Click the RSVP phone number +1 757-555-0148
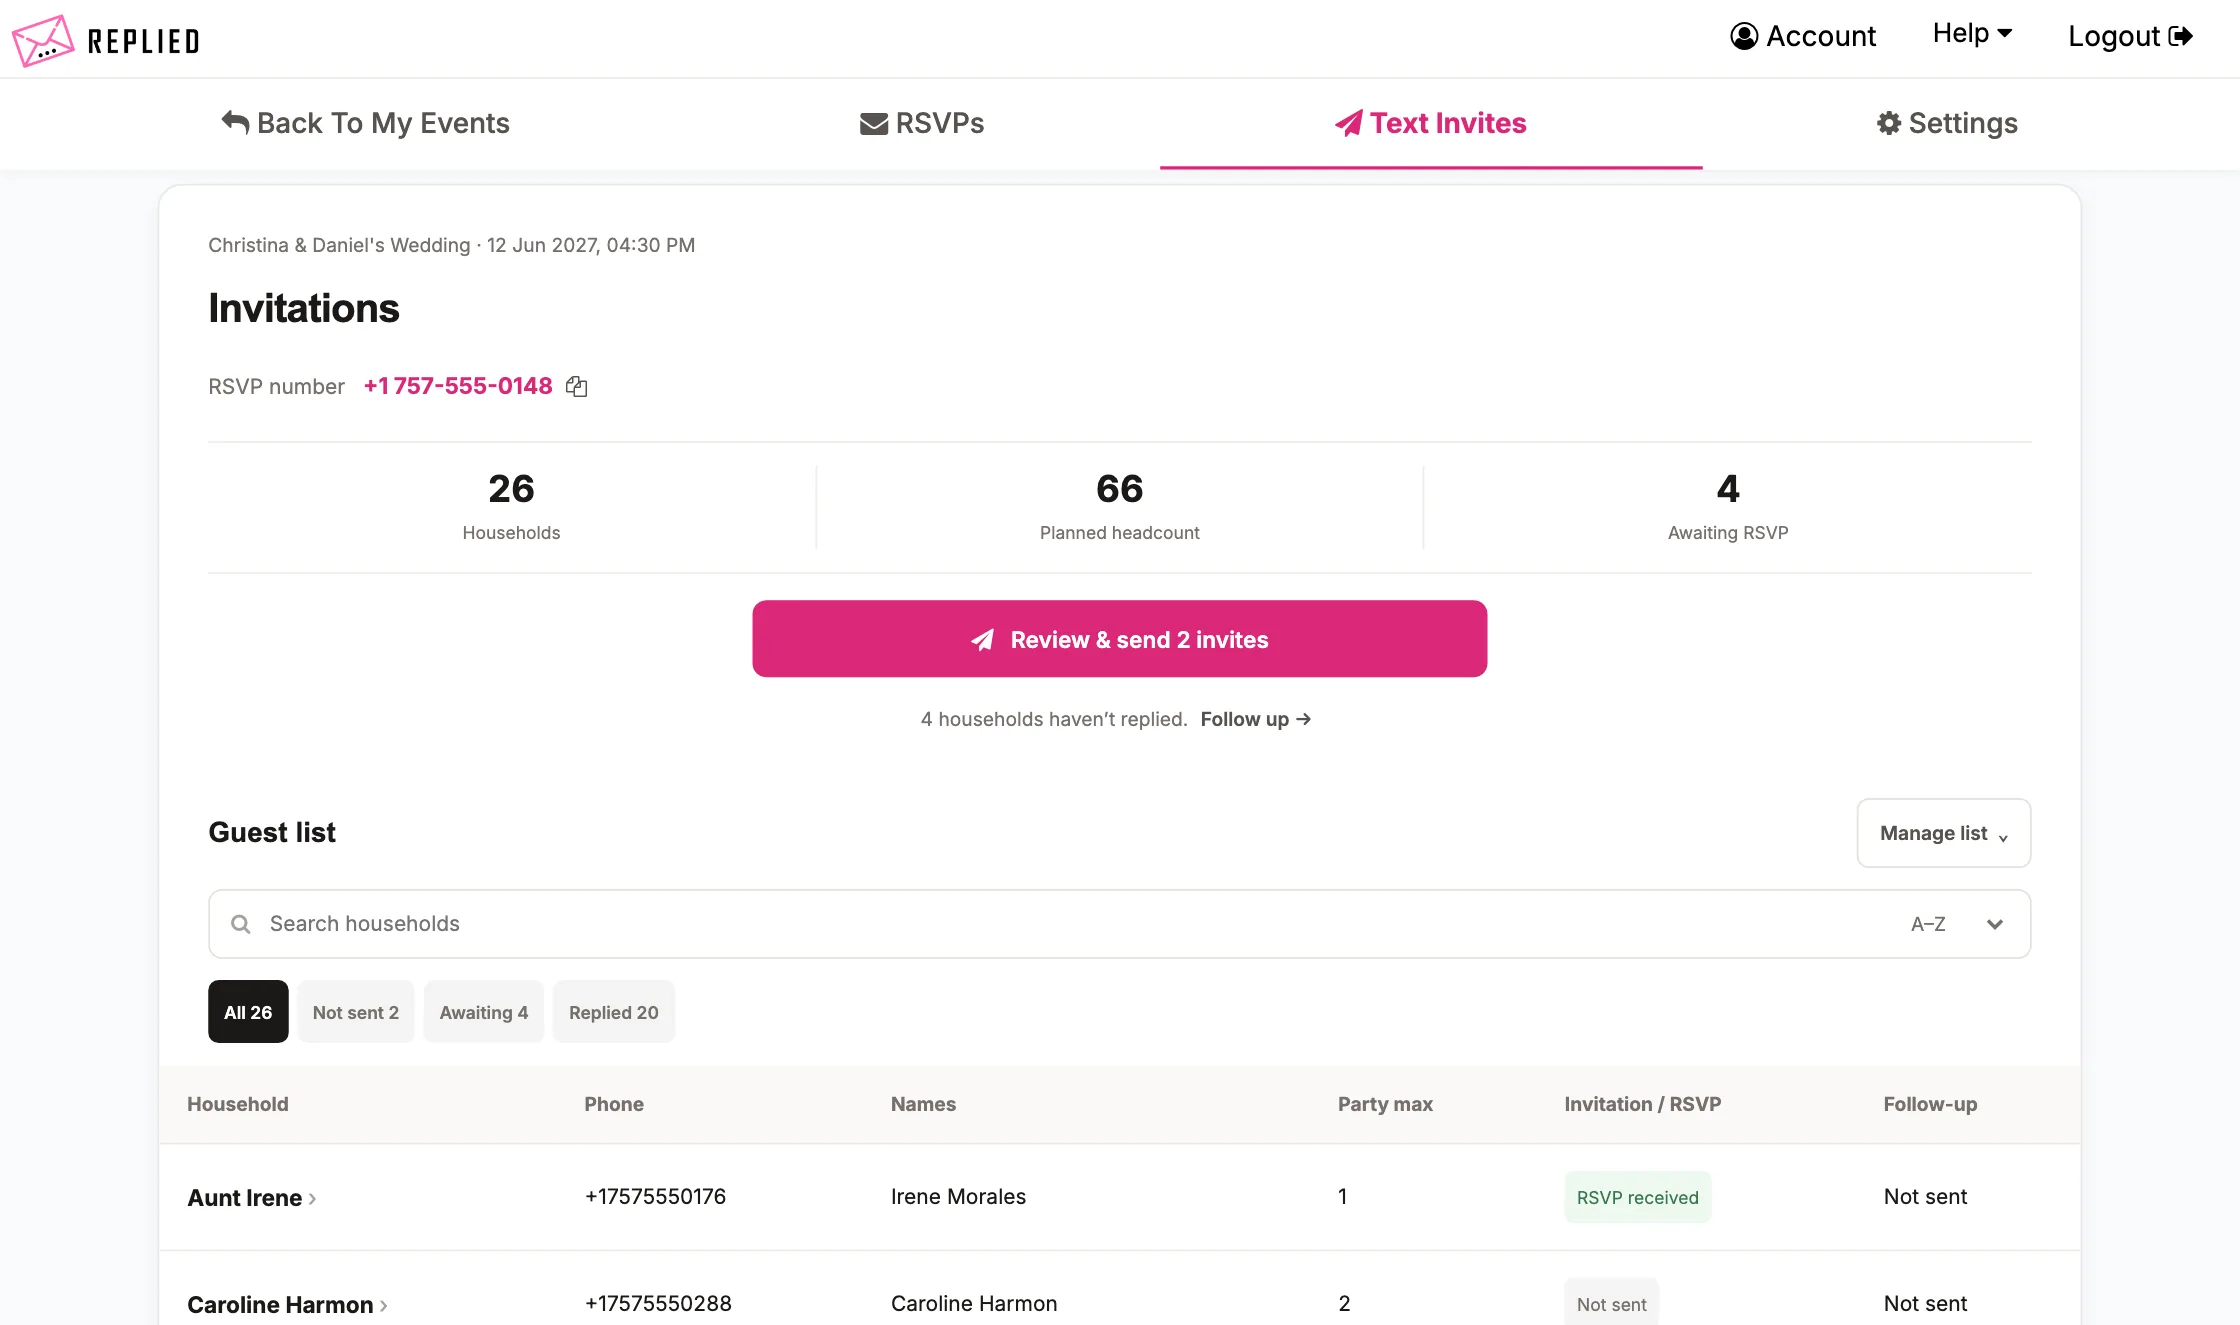2240x1325 pixels. click(x=458, y=386)
